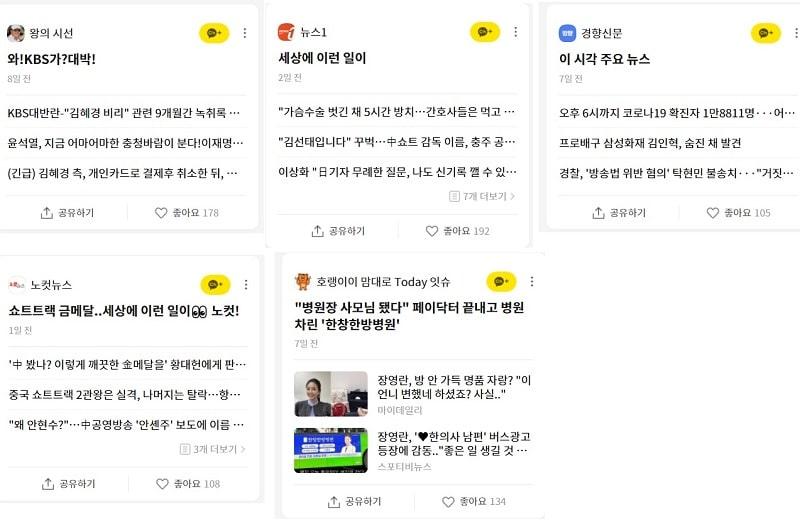Add the 왕의 시선 channel via yellow chat button

tap(214, 33)
